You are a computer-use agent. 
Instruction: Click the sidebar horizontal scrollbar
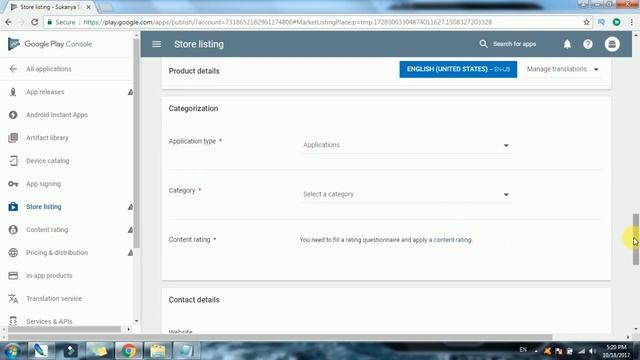pyautogui.click(x=64, y=329)
